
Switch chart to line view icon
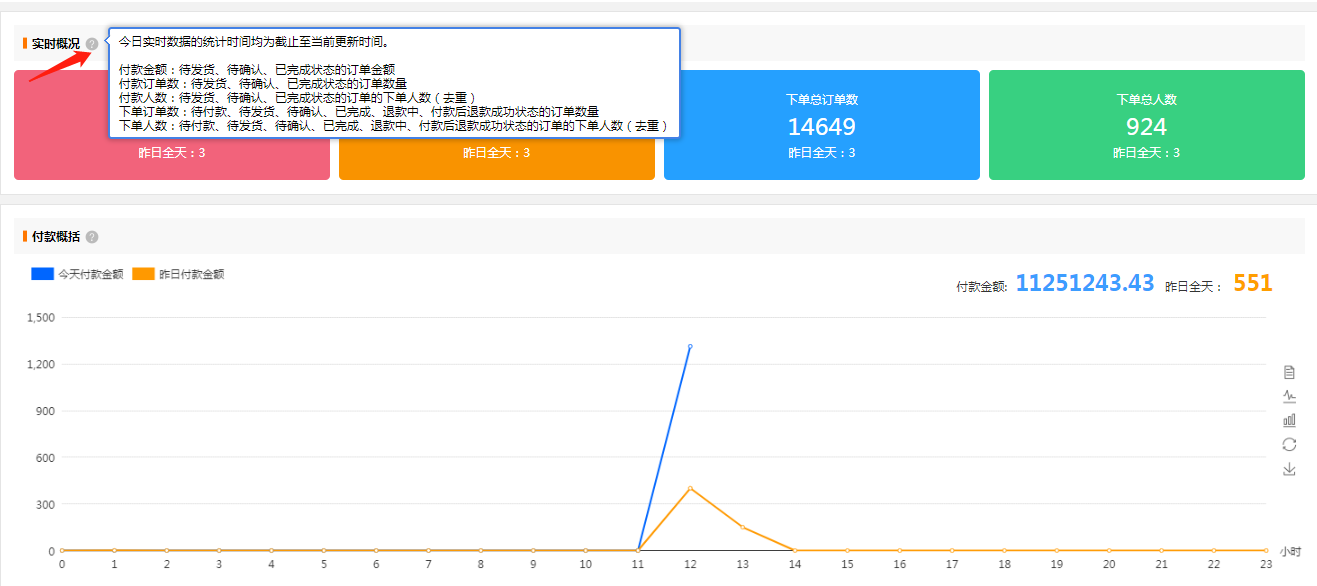[x=1289, y=397]
